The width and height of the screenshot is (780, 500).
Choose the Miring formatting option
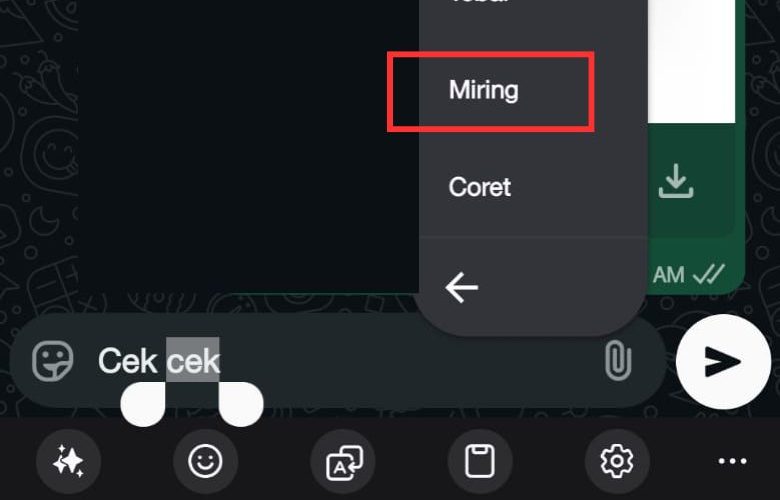pyautogui.click(x=484, y=91)
